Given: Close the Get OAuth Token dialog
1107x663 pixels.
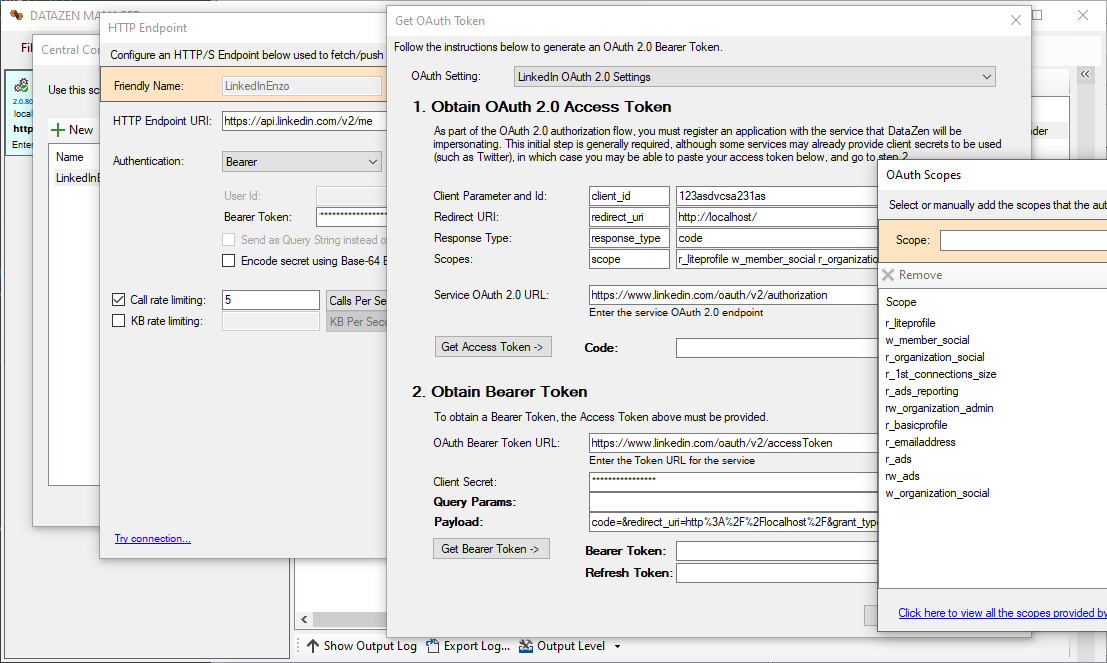Looking at the screenshot, I should pyautogui.click(x=1016, y=20).
